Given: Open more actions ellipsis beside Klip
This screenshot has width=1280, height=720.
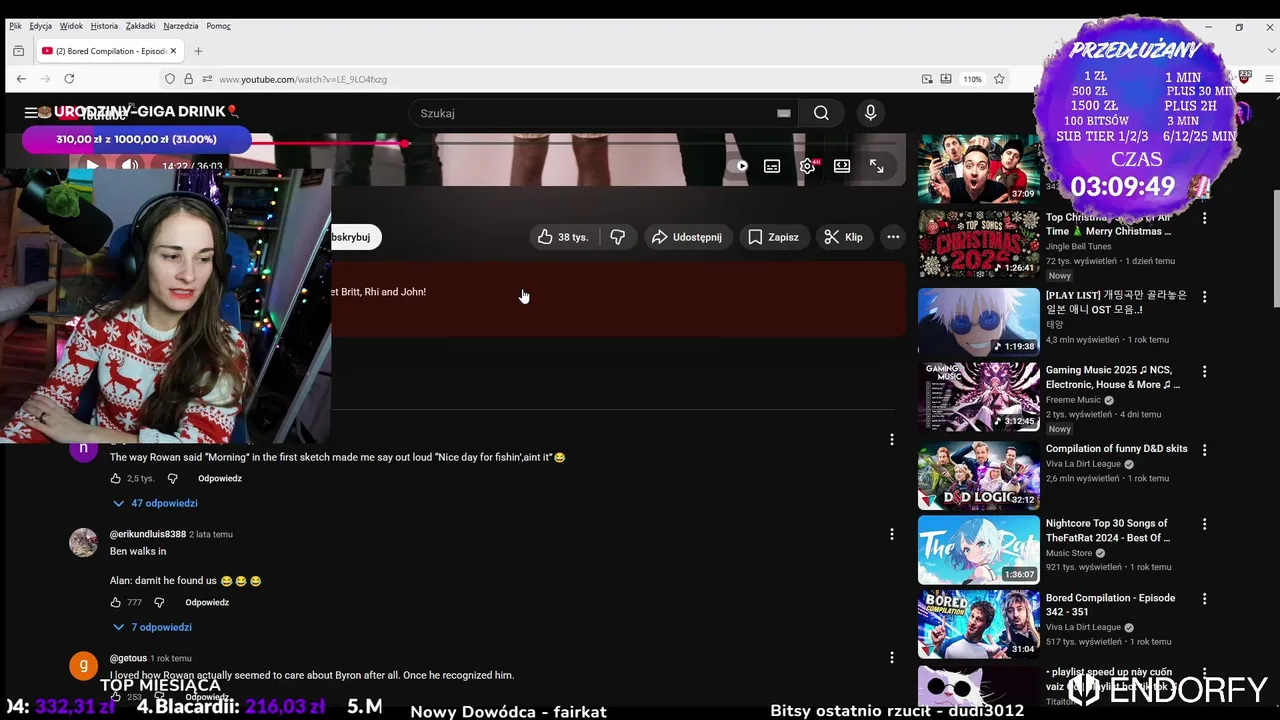Looking at the screenshot, I should (893, 237).
